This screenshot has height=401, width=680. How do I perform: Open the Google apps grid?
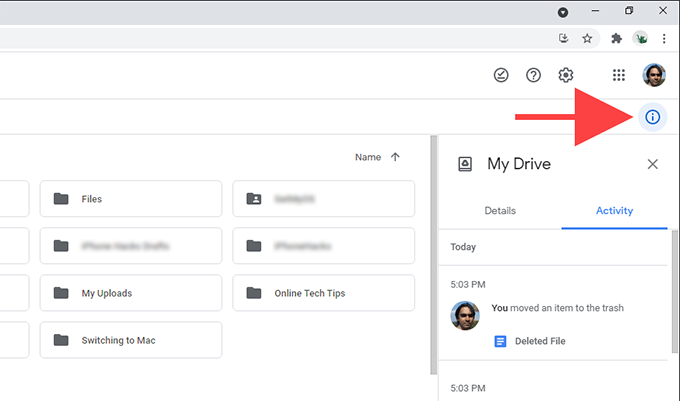[x=619, y=75]
